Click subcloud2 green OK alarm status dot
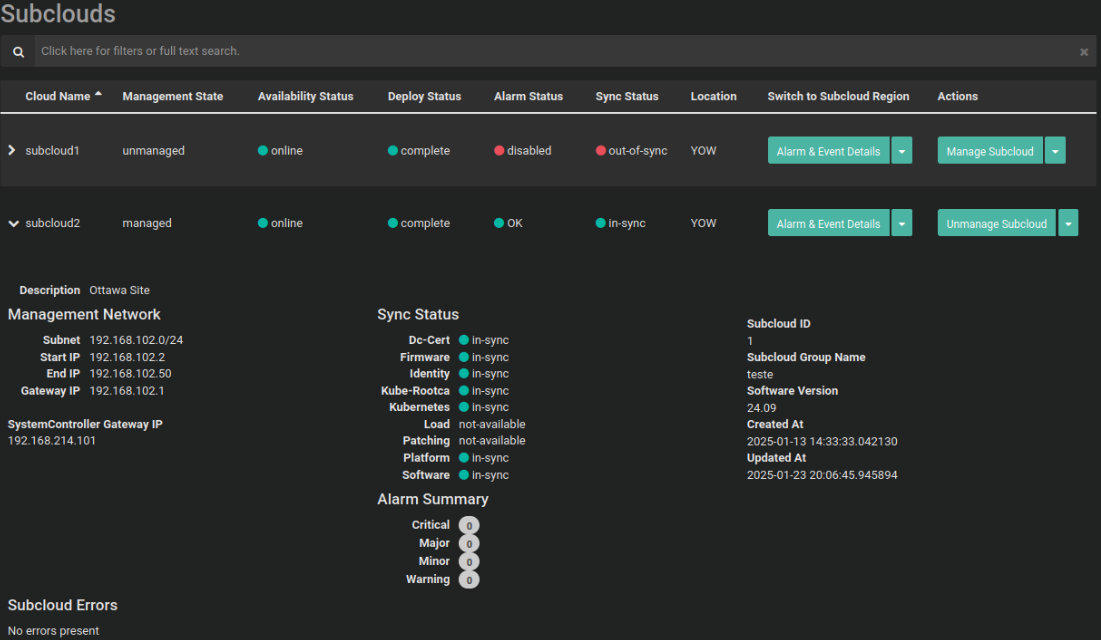The image size is (1101, 640). tap(499, 224)
